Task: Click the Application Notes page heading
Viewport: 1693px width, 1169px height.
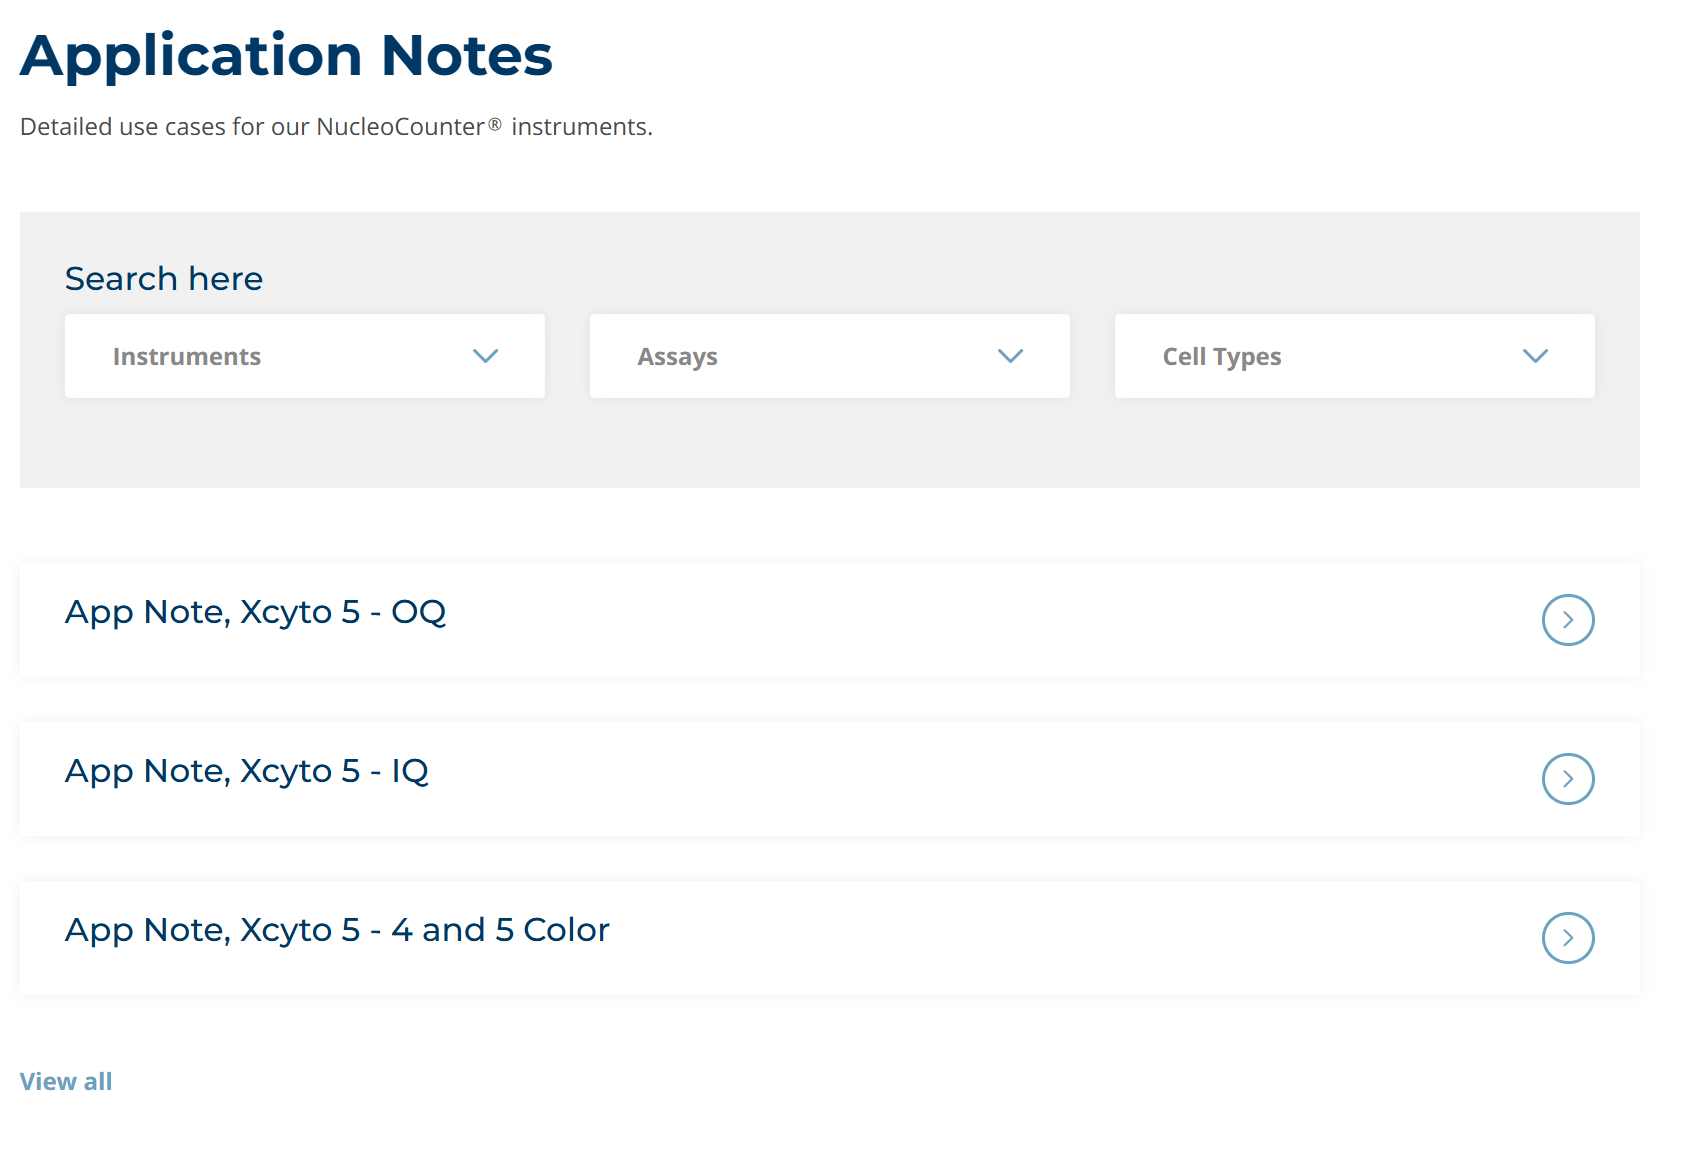Action: 286,55
